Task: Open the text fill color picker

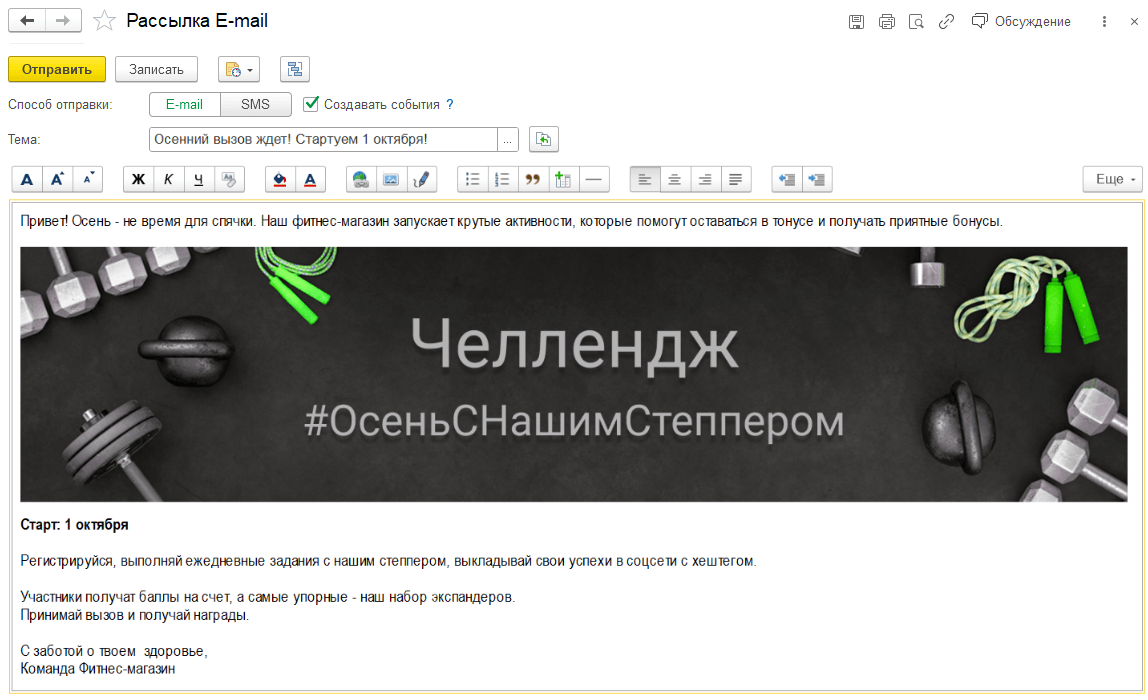Action: (280, 180)
